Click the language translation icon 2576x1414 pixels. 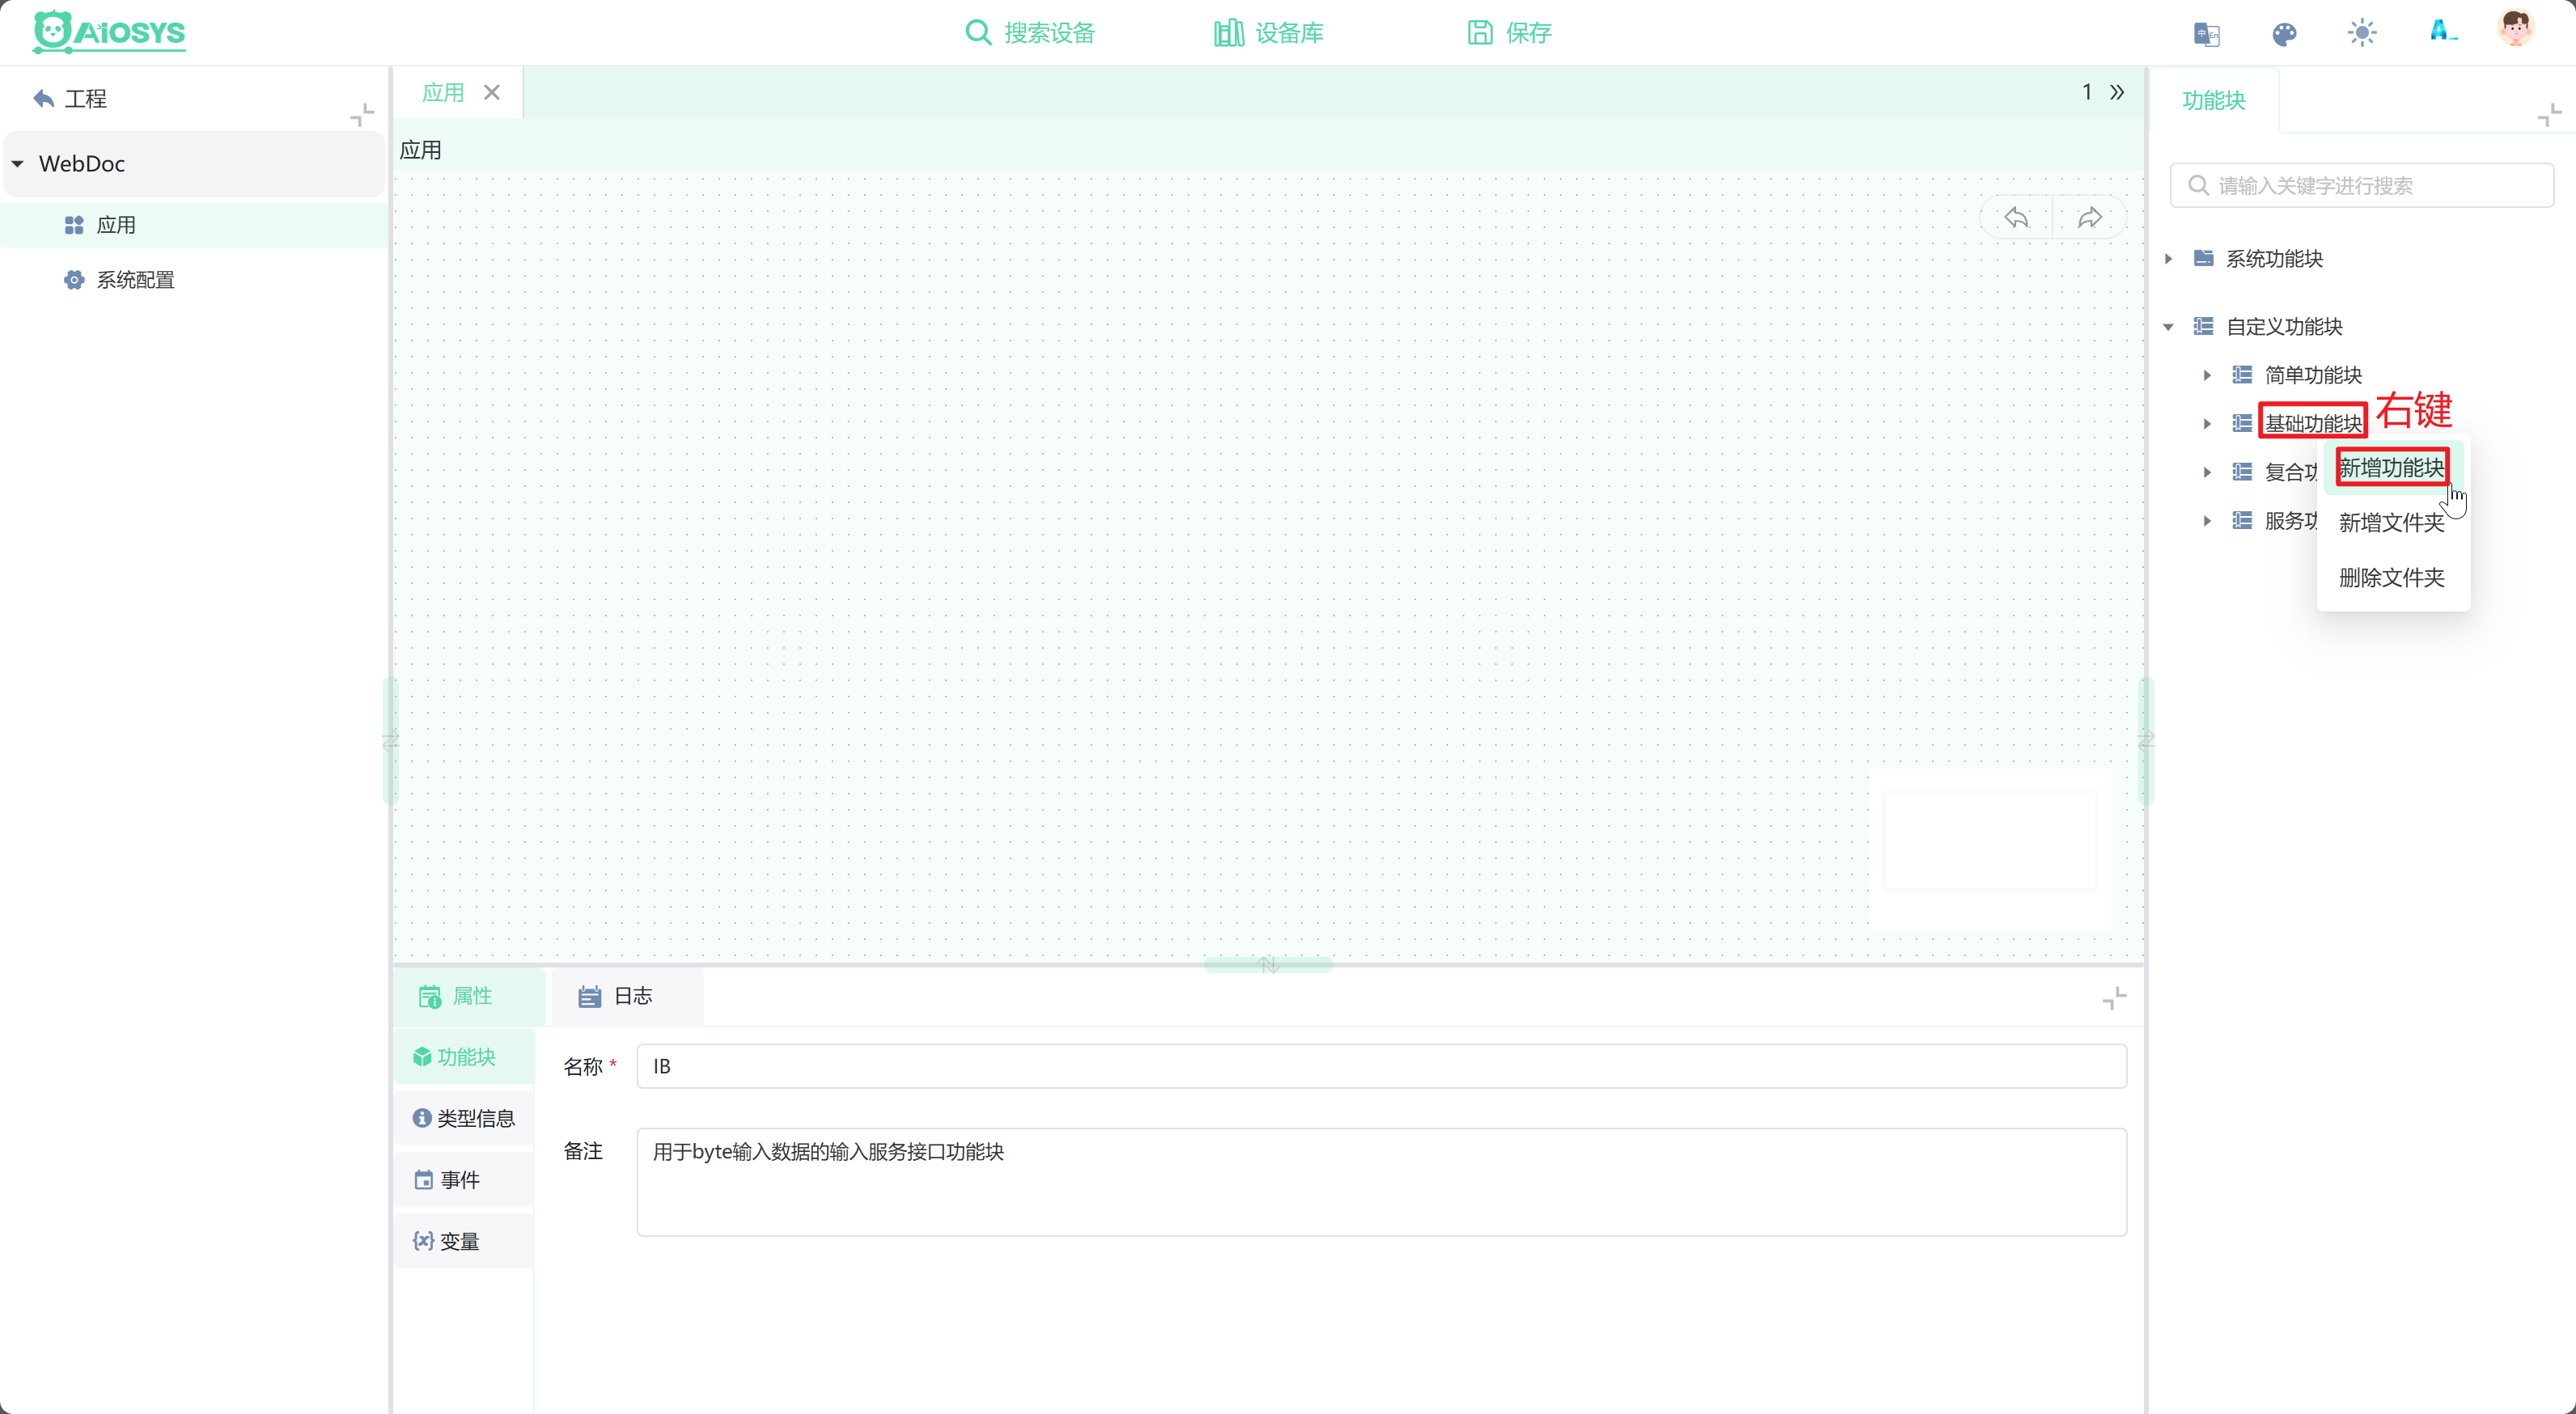coord(2207,34)
